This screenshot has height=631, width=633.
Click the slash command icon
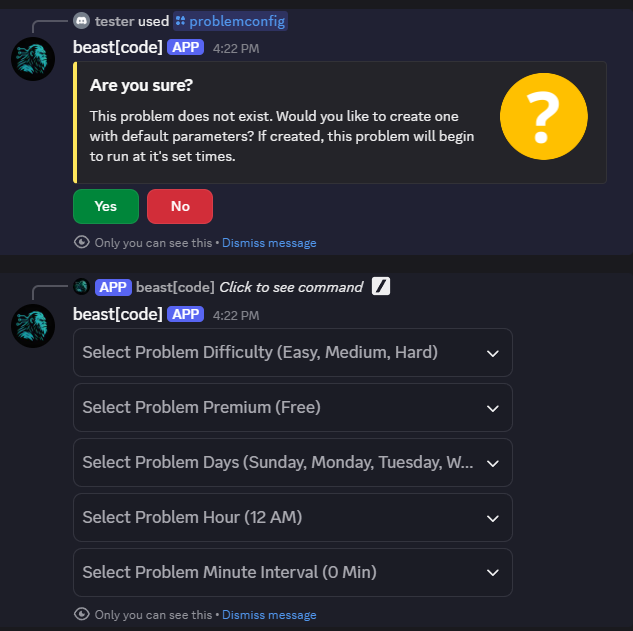pos(381,287)
